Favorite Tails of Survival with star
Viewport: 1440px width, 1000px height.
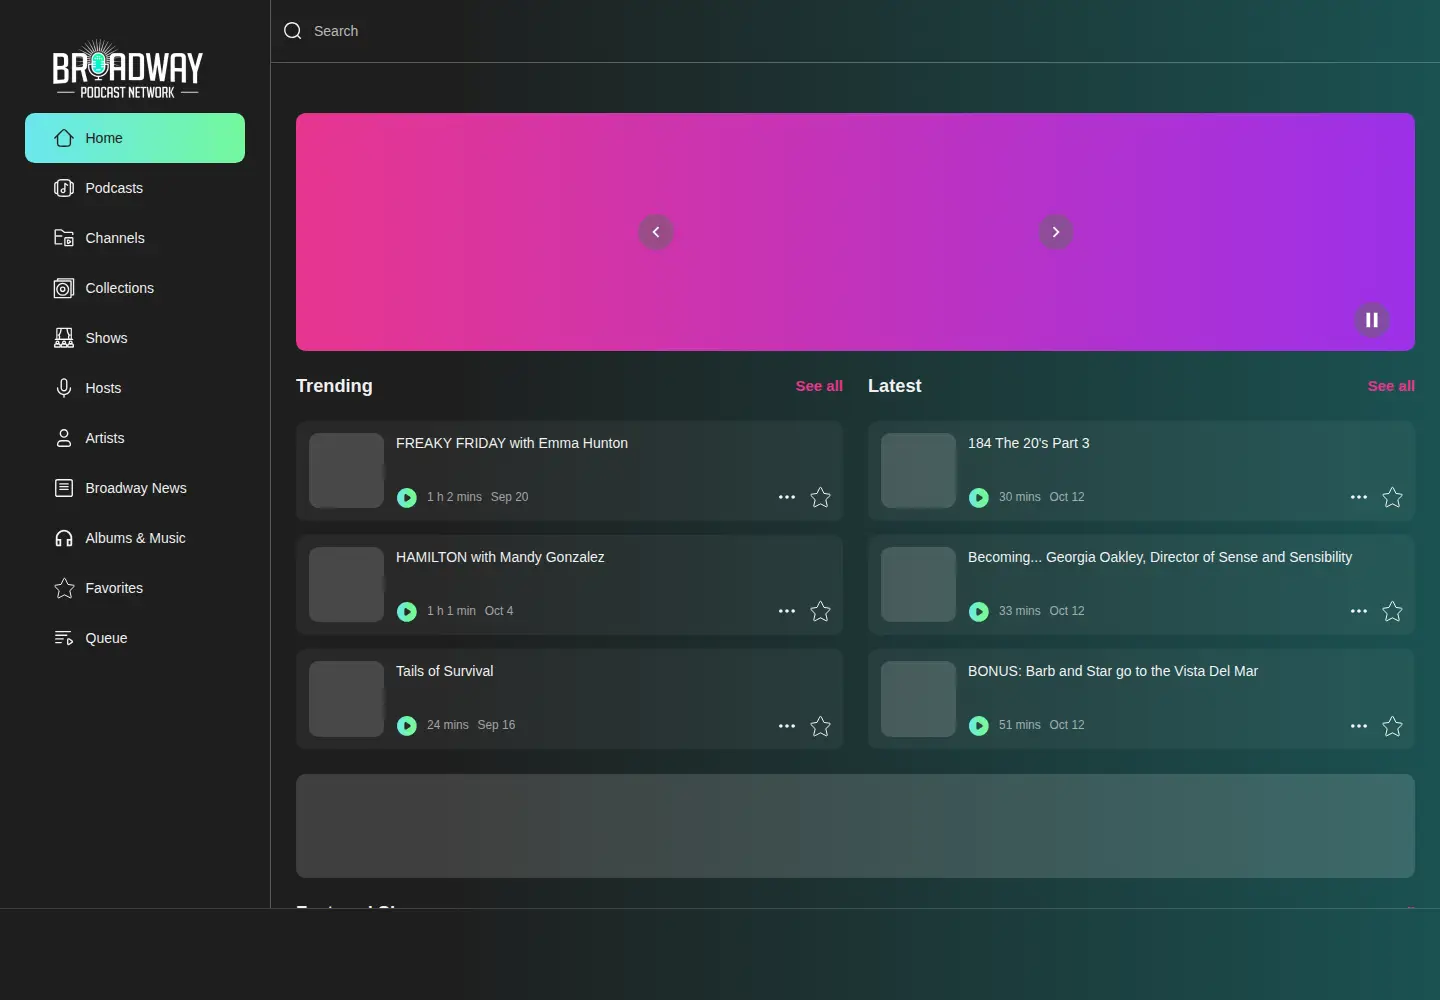(x=821, y=726)
